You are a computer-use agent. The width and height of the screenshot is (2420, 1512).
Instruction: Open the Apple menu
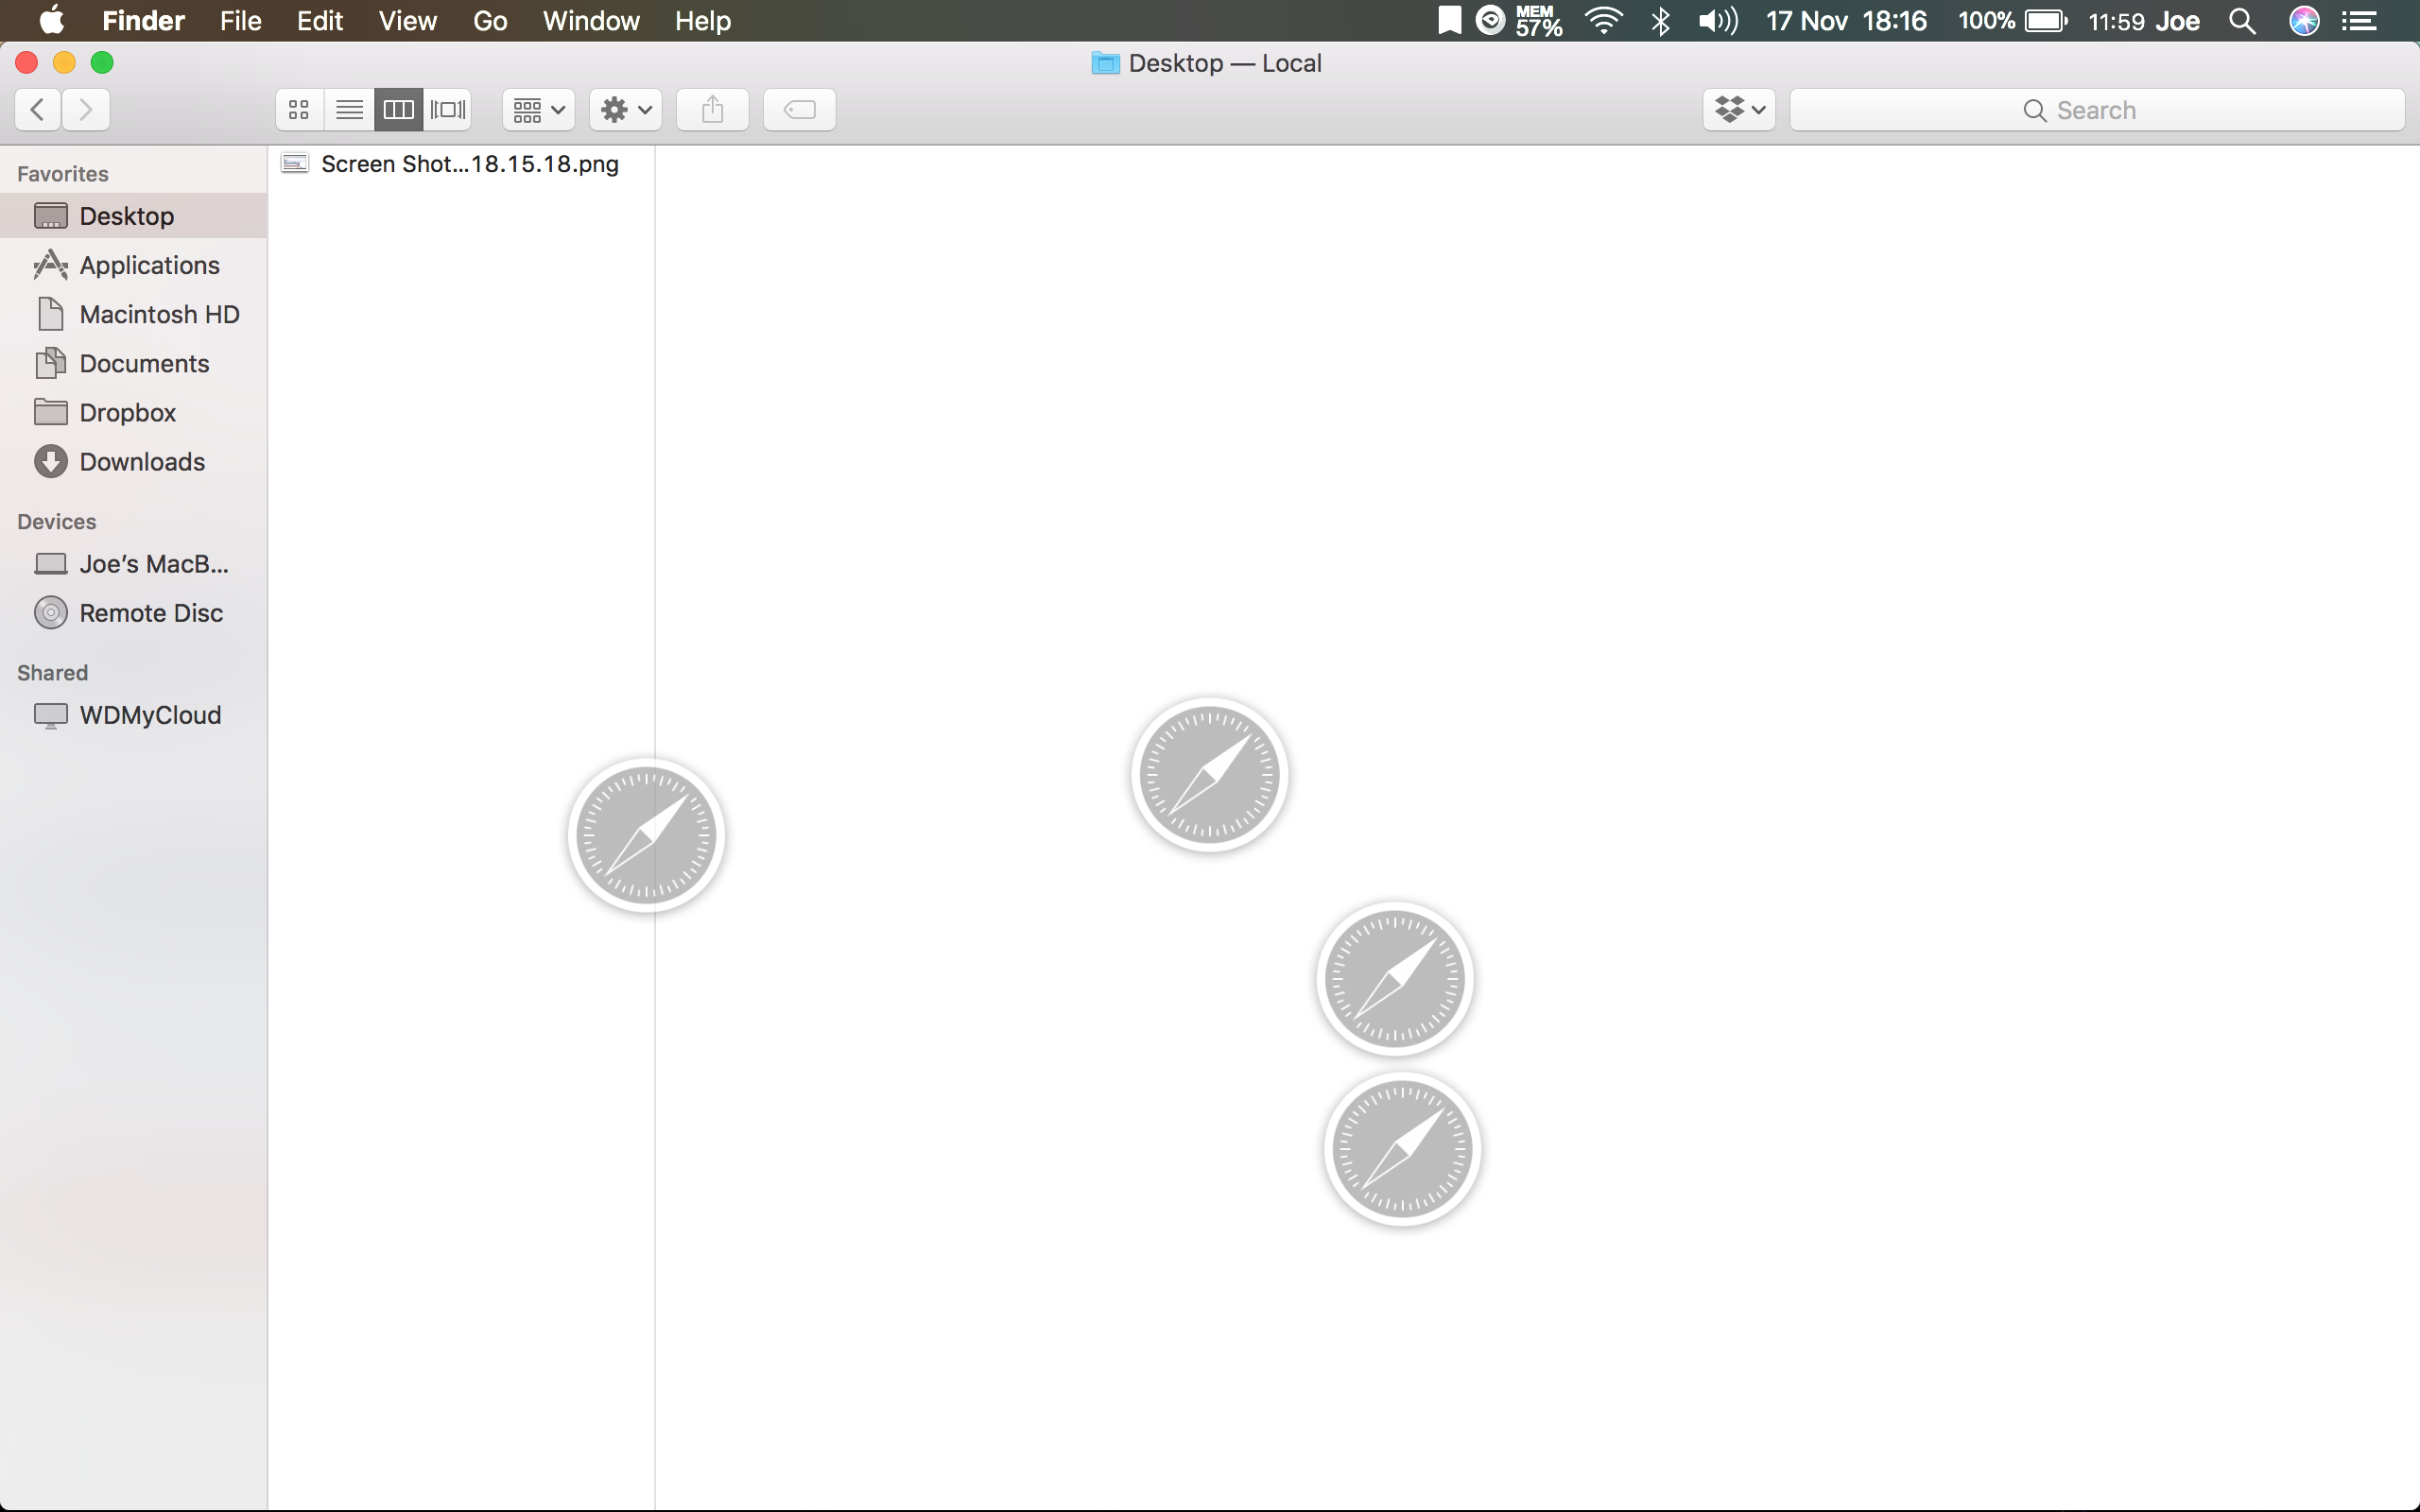click(51, 21)
